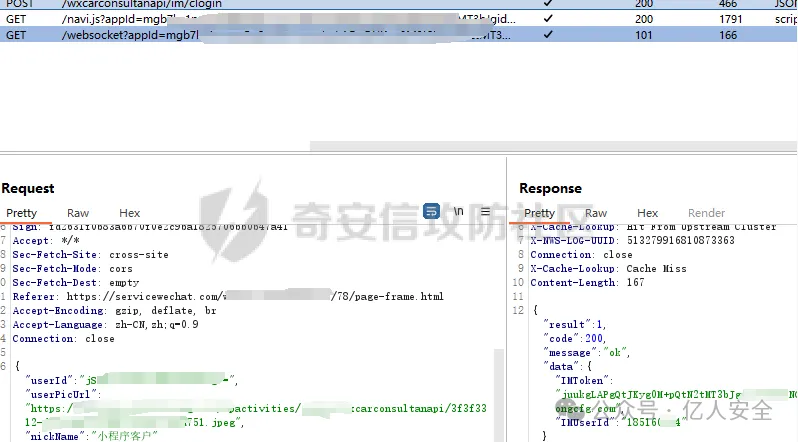The height and width of the screenshot is (442, 798).
Task: Click the "IMUserId" JSON line in response
Action: tap(621, 422)
